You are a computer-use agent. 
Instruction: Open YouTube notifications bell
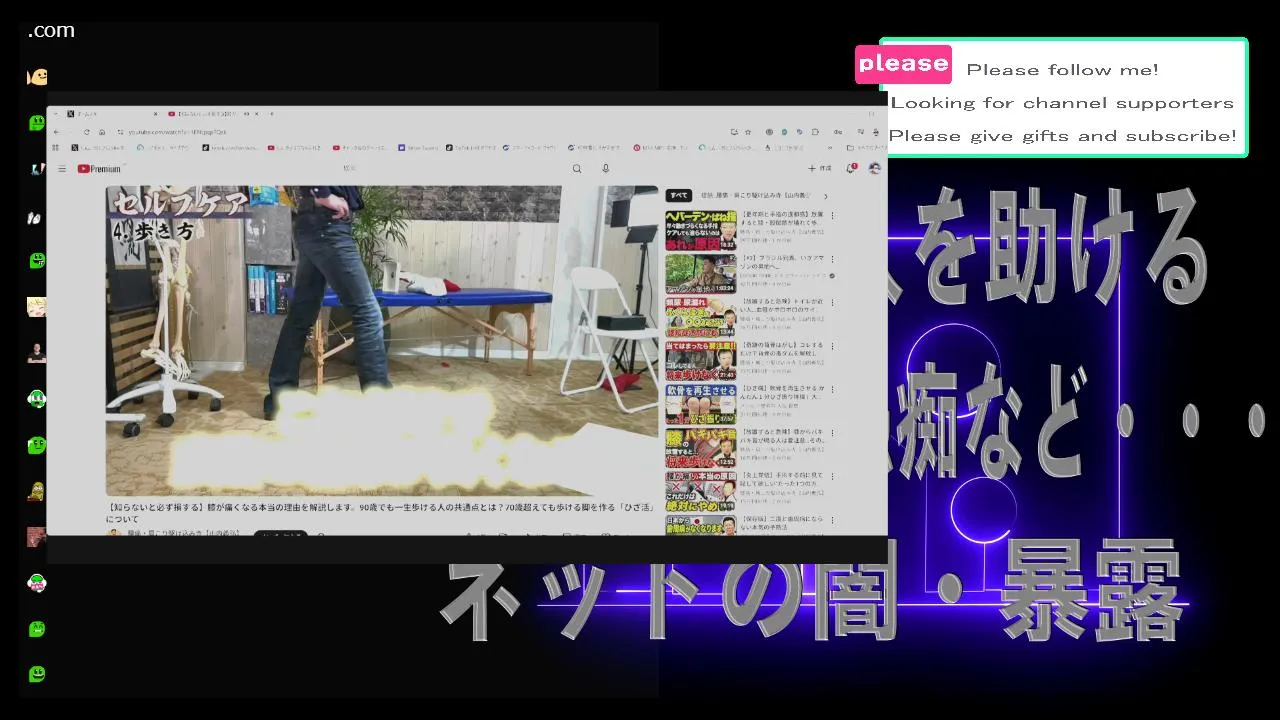tap(852, 168)
